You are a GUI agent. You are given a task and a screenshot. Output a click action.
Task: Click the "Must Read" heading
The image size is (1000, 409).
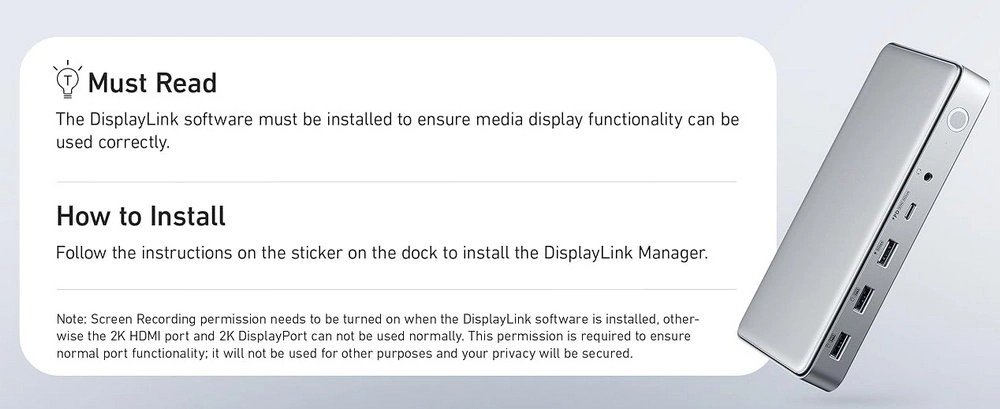coord(152,82)
